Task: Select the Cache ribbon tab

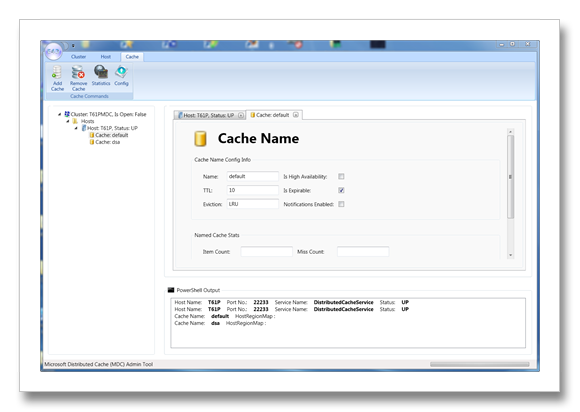Action: pos(132,57)
